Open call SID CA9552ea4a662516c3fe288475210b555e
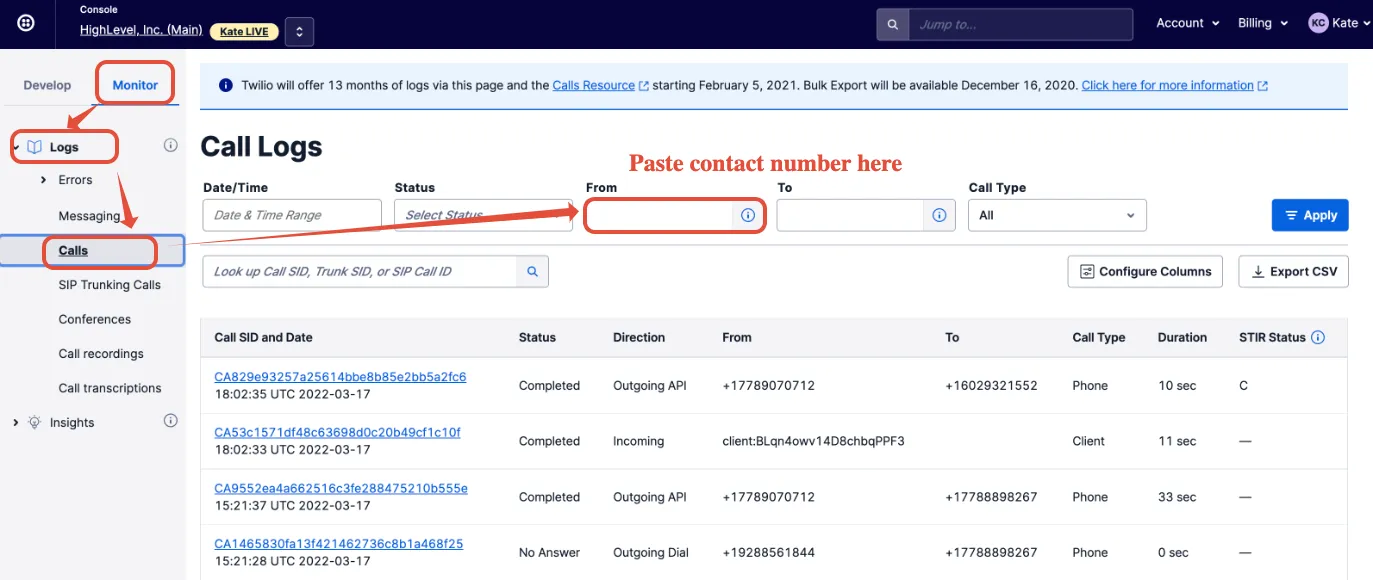Screen dimensions: 1373x580 pos(341,489)
